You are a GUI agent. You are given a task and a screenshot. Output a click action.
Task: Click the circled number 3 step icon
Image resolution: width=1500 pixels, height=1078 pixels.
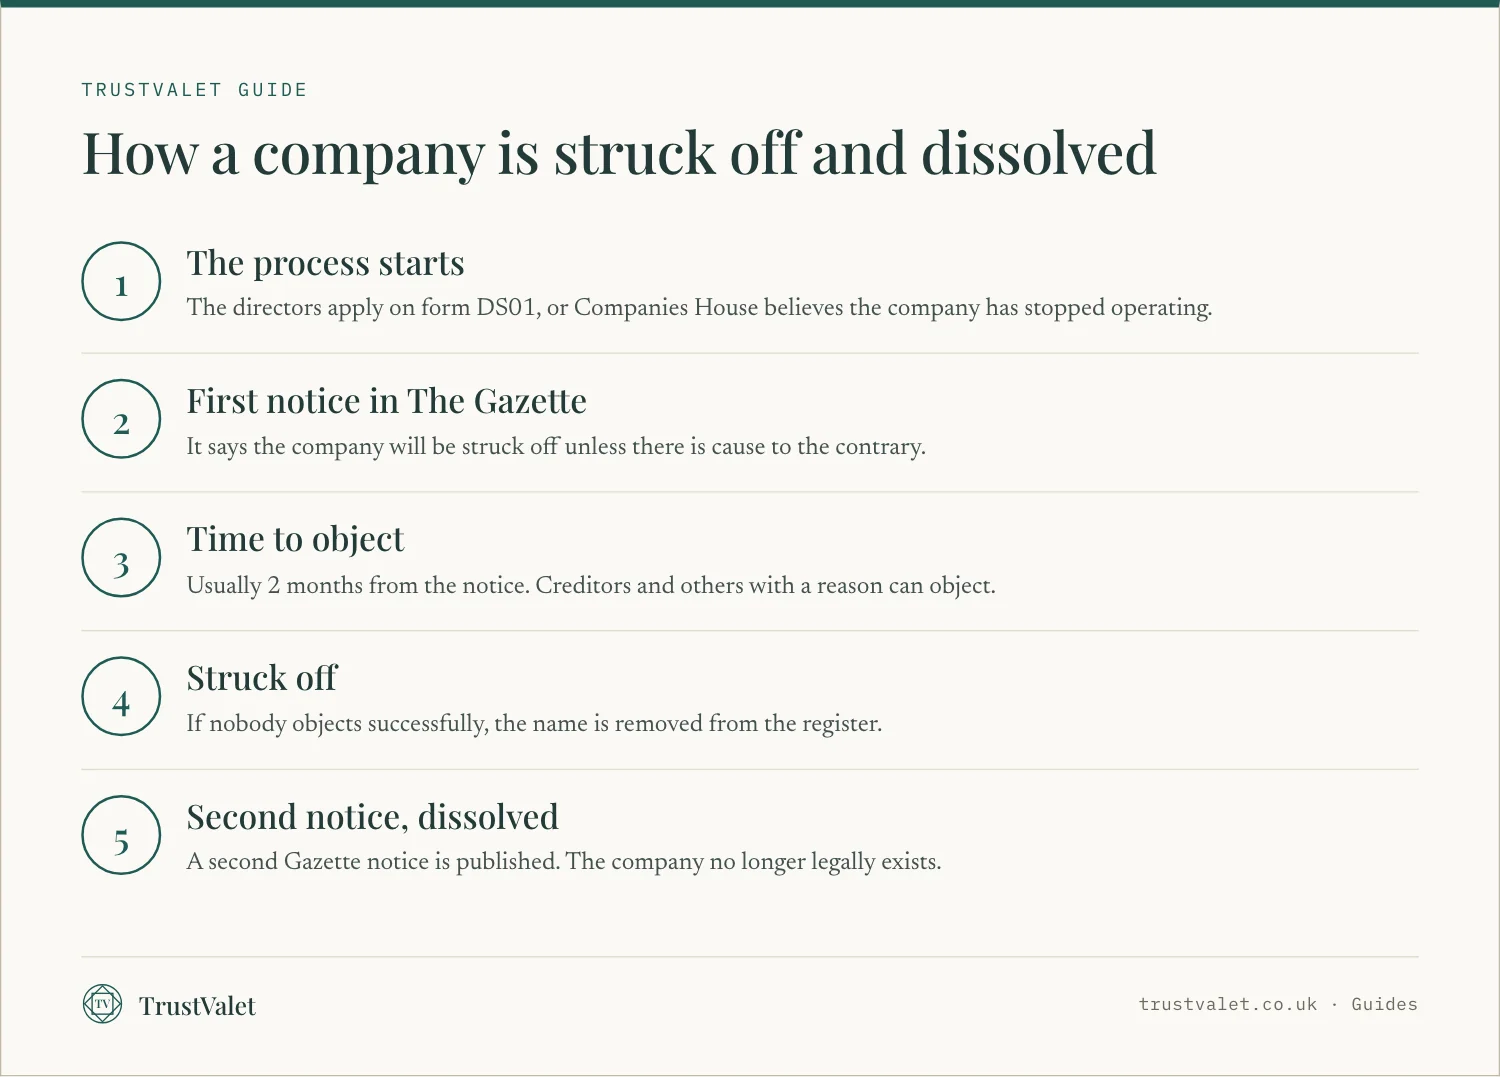point(121,558)
